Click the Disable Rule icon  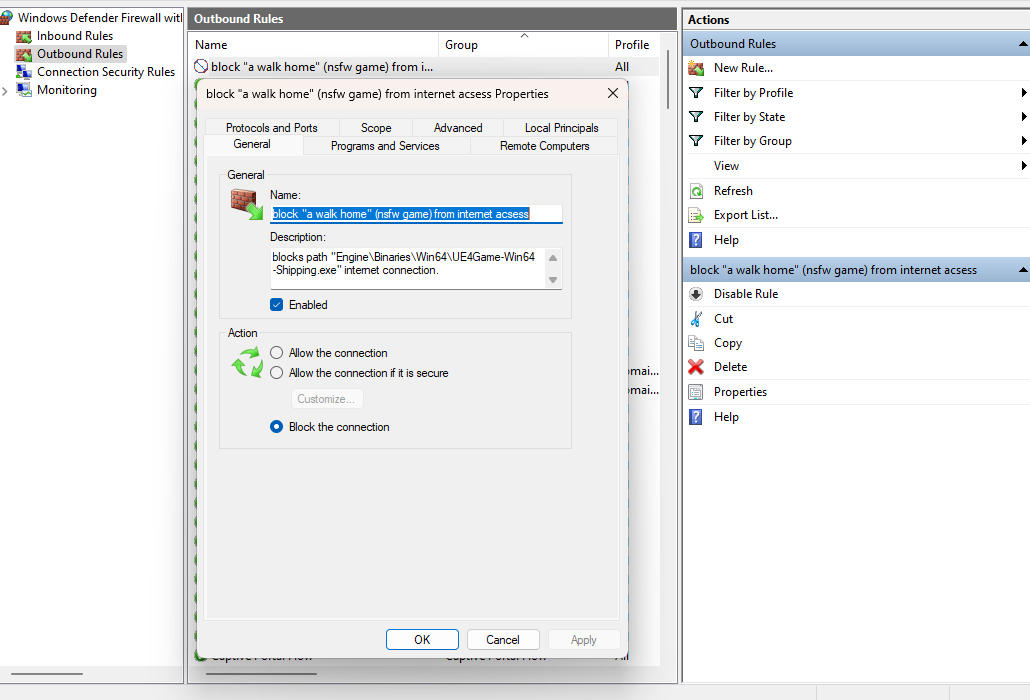pyautogui.click(x=696, y=294)
